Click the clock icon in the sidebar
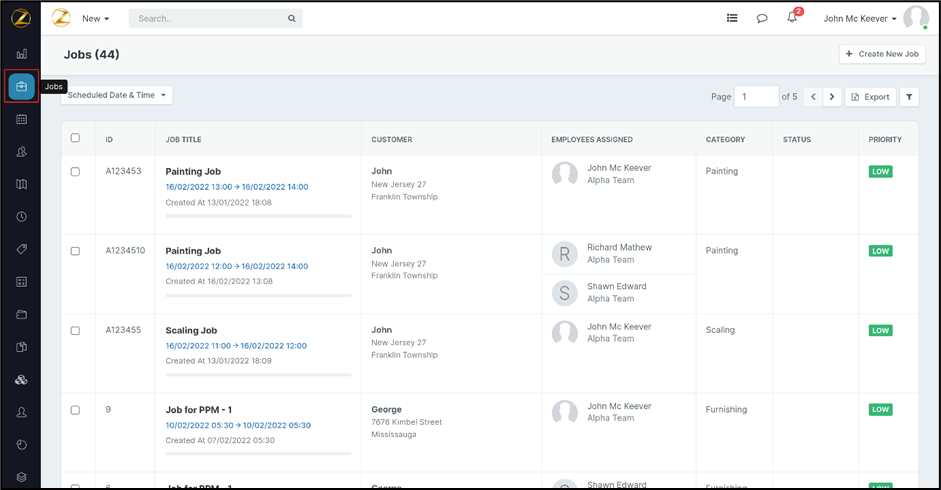This screenshot has width=941, height=490. pyautogui.click(x=21, y=217)
